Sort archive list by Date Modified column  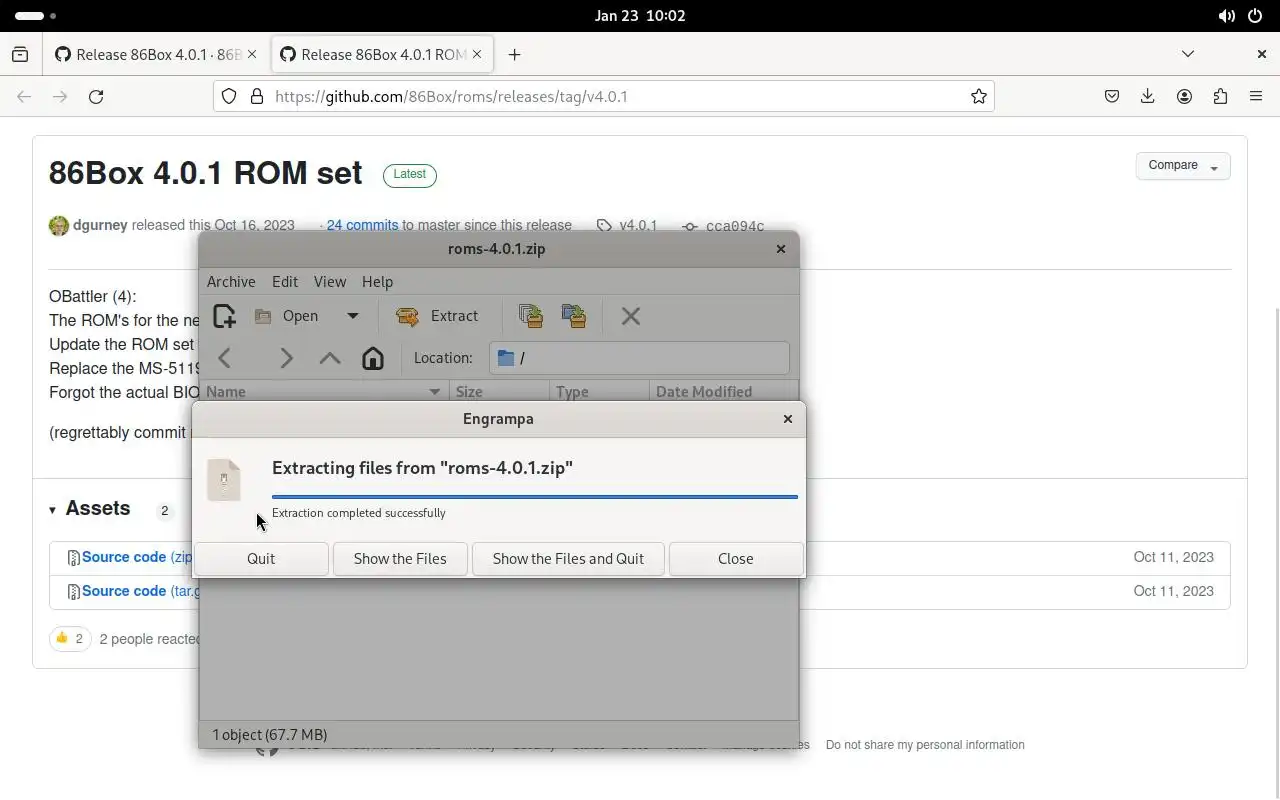point(723,392)
